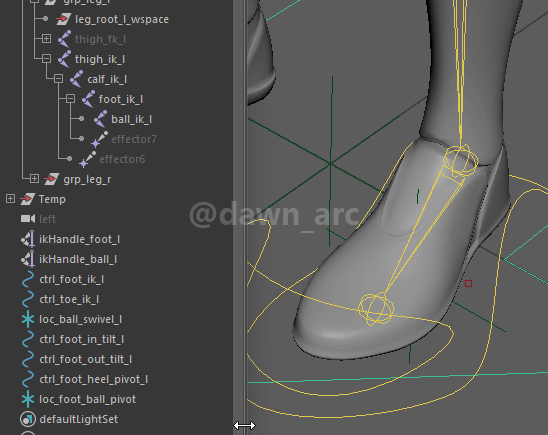This screenshot has height=435, width=548.
Task: Collapse the calf_ik_l joint branch
Action: 58,79
